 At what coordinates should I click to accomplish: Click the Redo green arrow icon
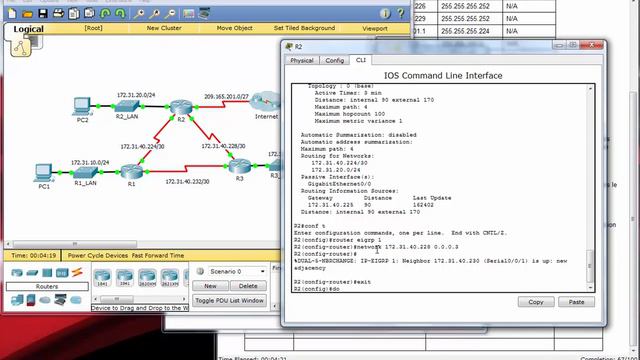click(x=120, y=14)
